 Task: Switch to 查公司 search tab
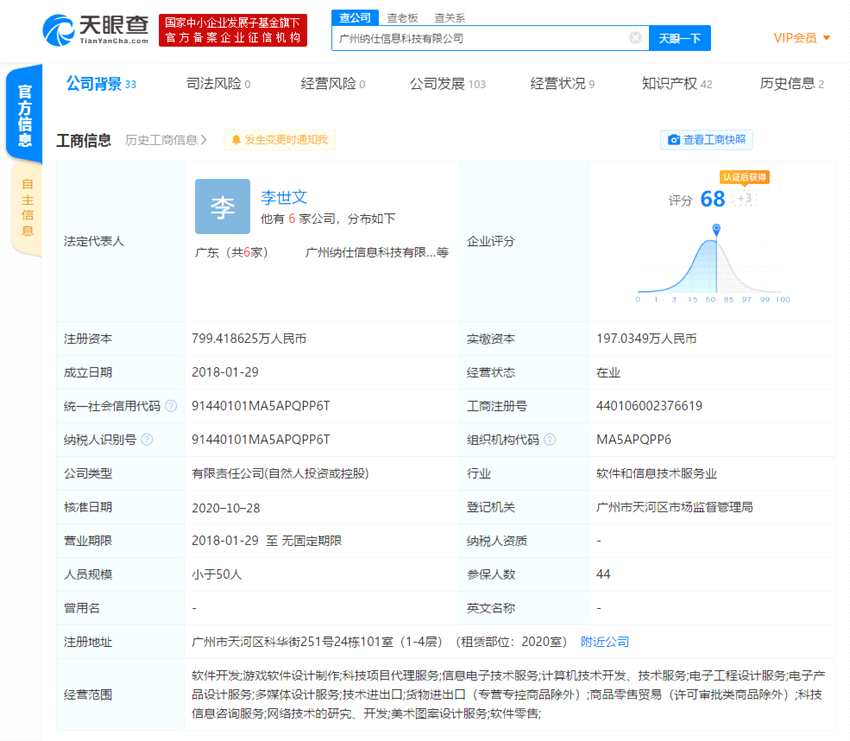coord(355,18)
